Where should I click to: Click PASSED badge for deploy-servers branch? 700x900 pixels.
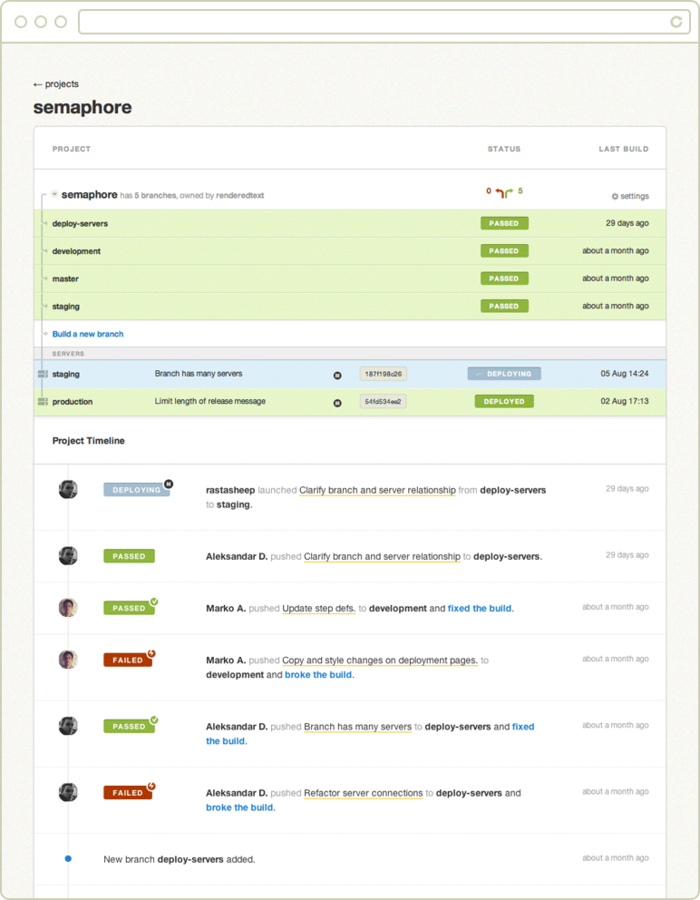click(504, 223)
